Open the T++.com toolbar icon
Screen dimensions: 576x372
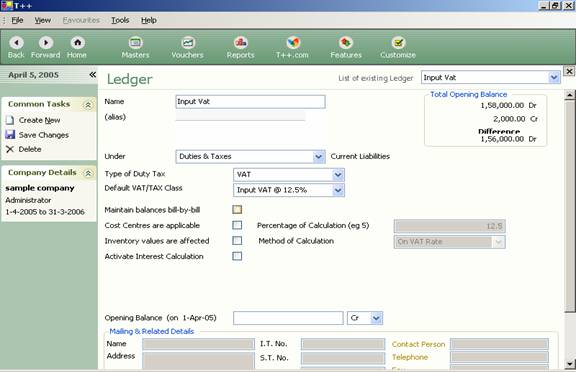tap(293, 43)
